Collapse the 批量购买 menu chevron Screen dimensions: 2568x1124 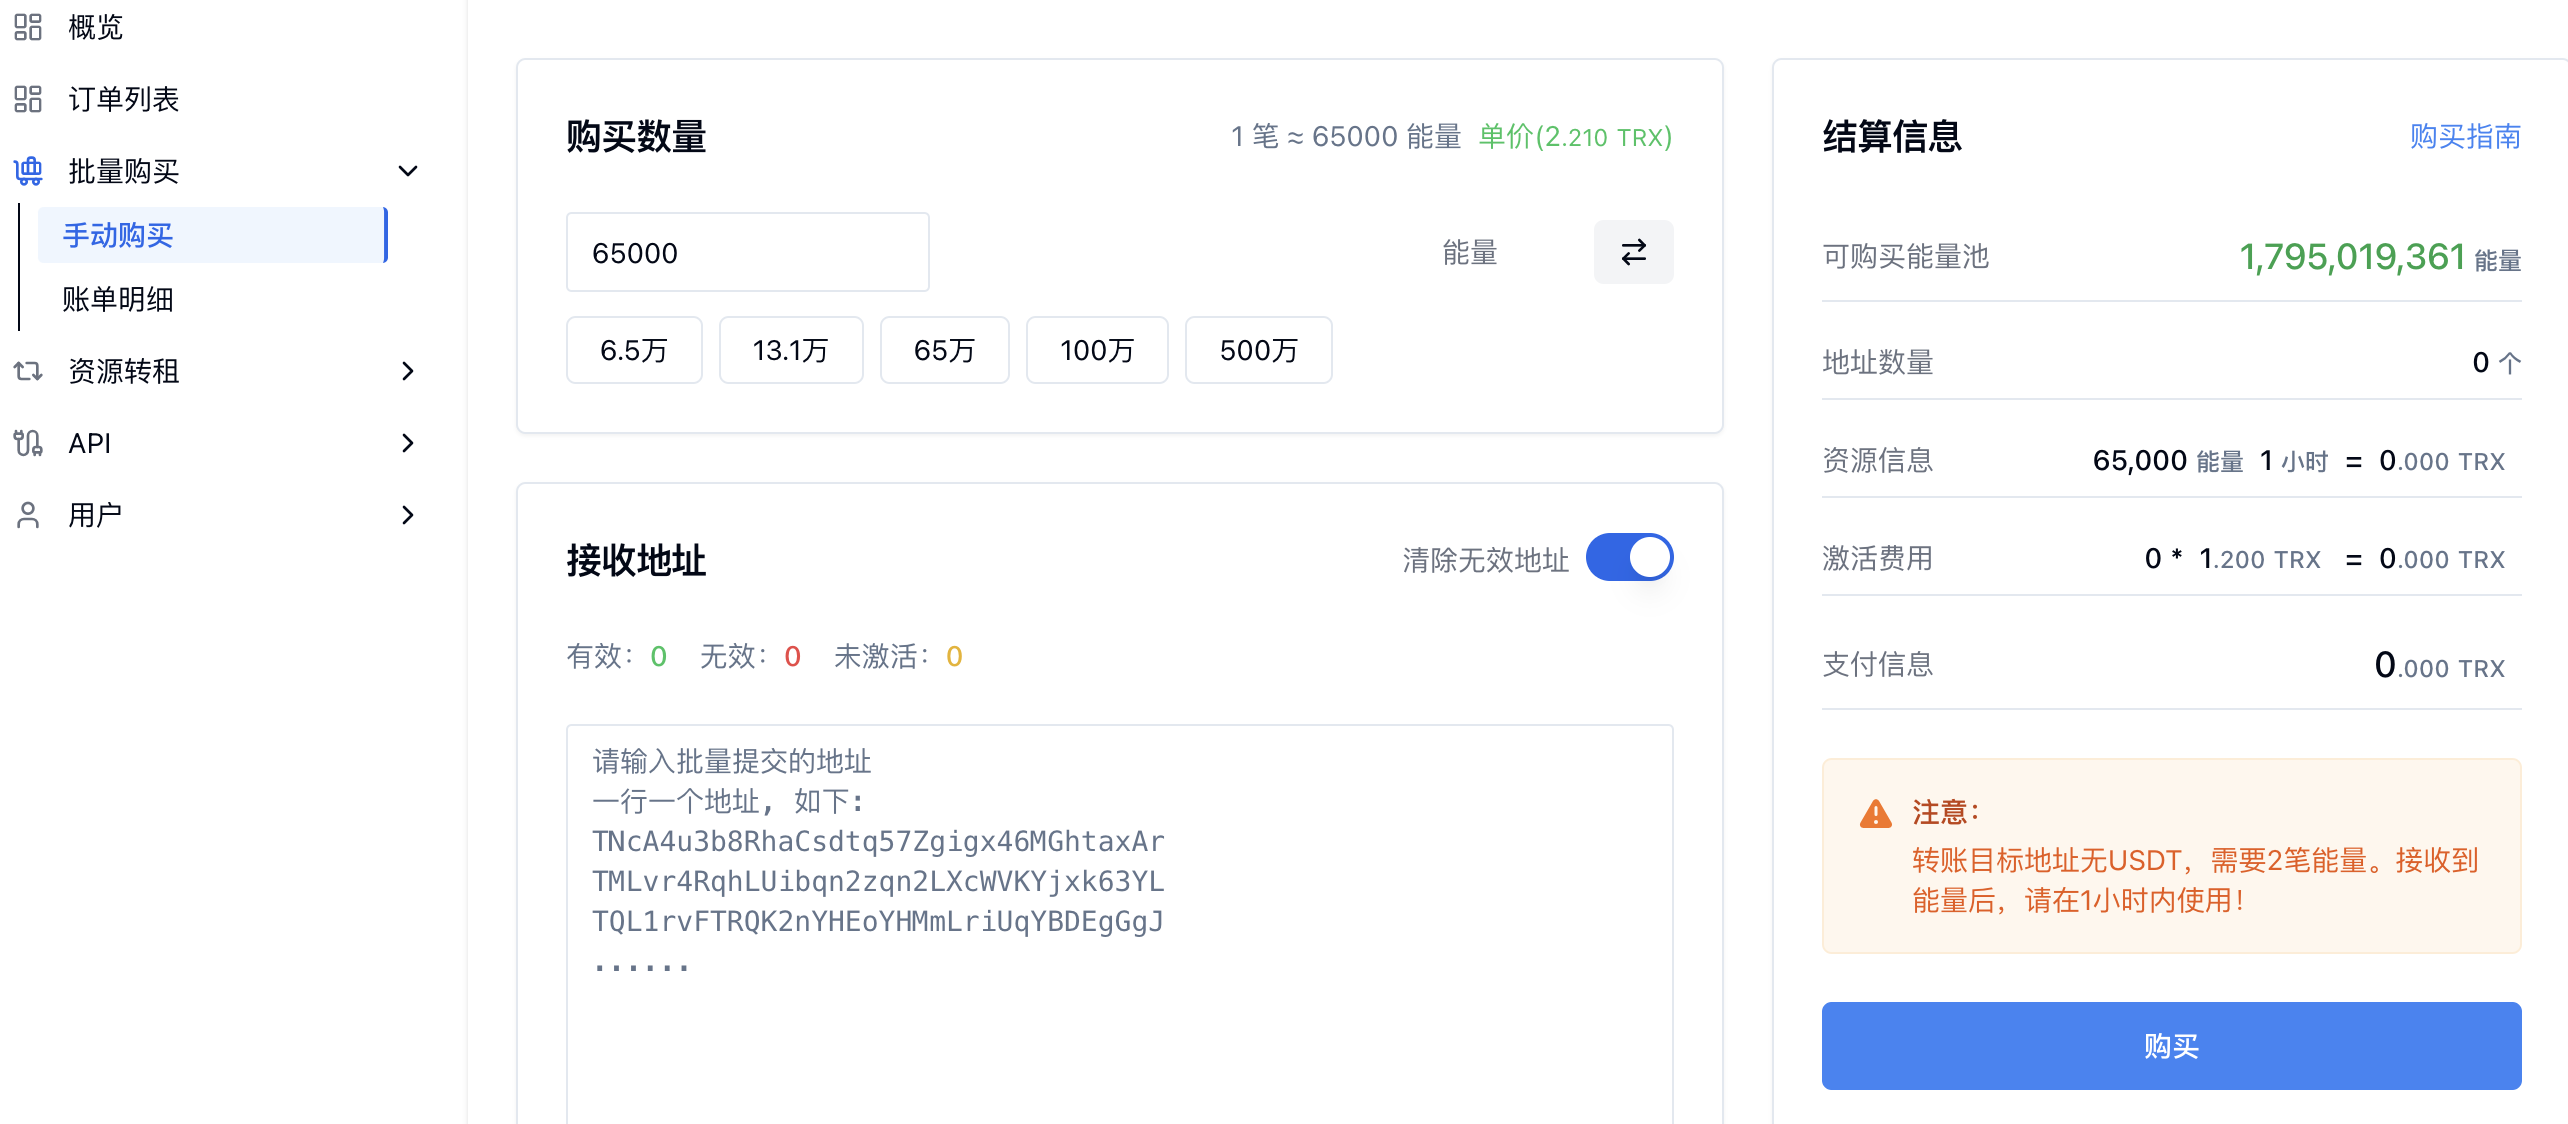pos(407,171)
